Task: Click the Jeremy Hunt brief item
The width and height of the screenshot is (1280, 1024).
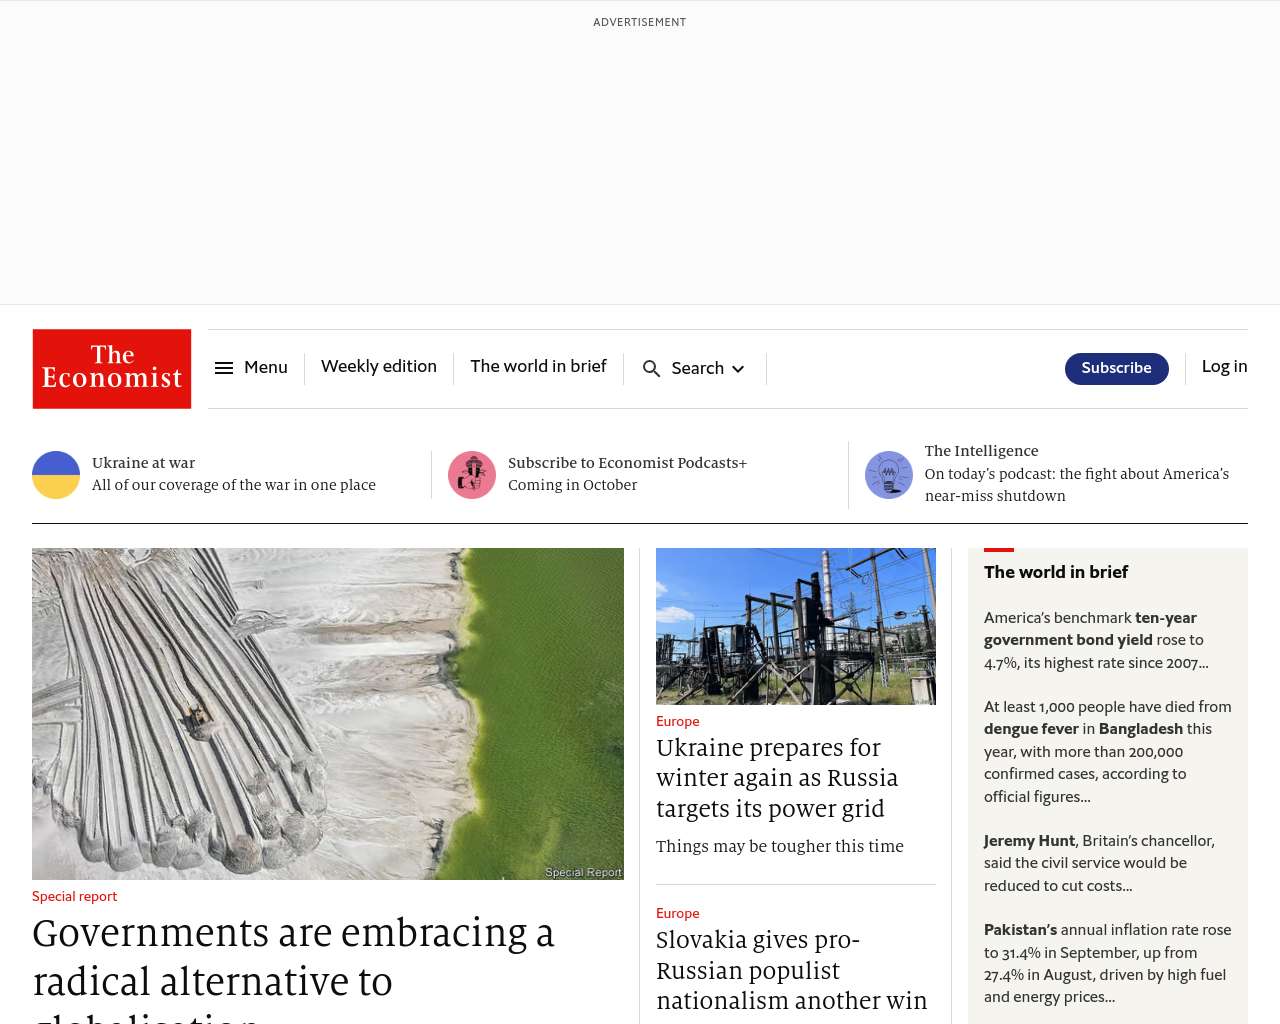Action: coord(1099,863)
